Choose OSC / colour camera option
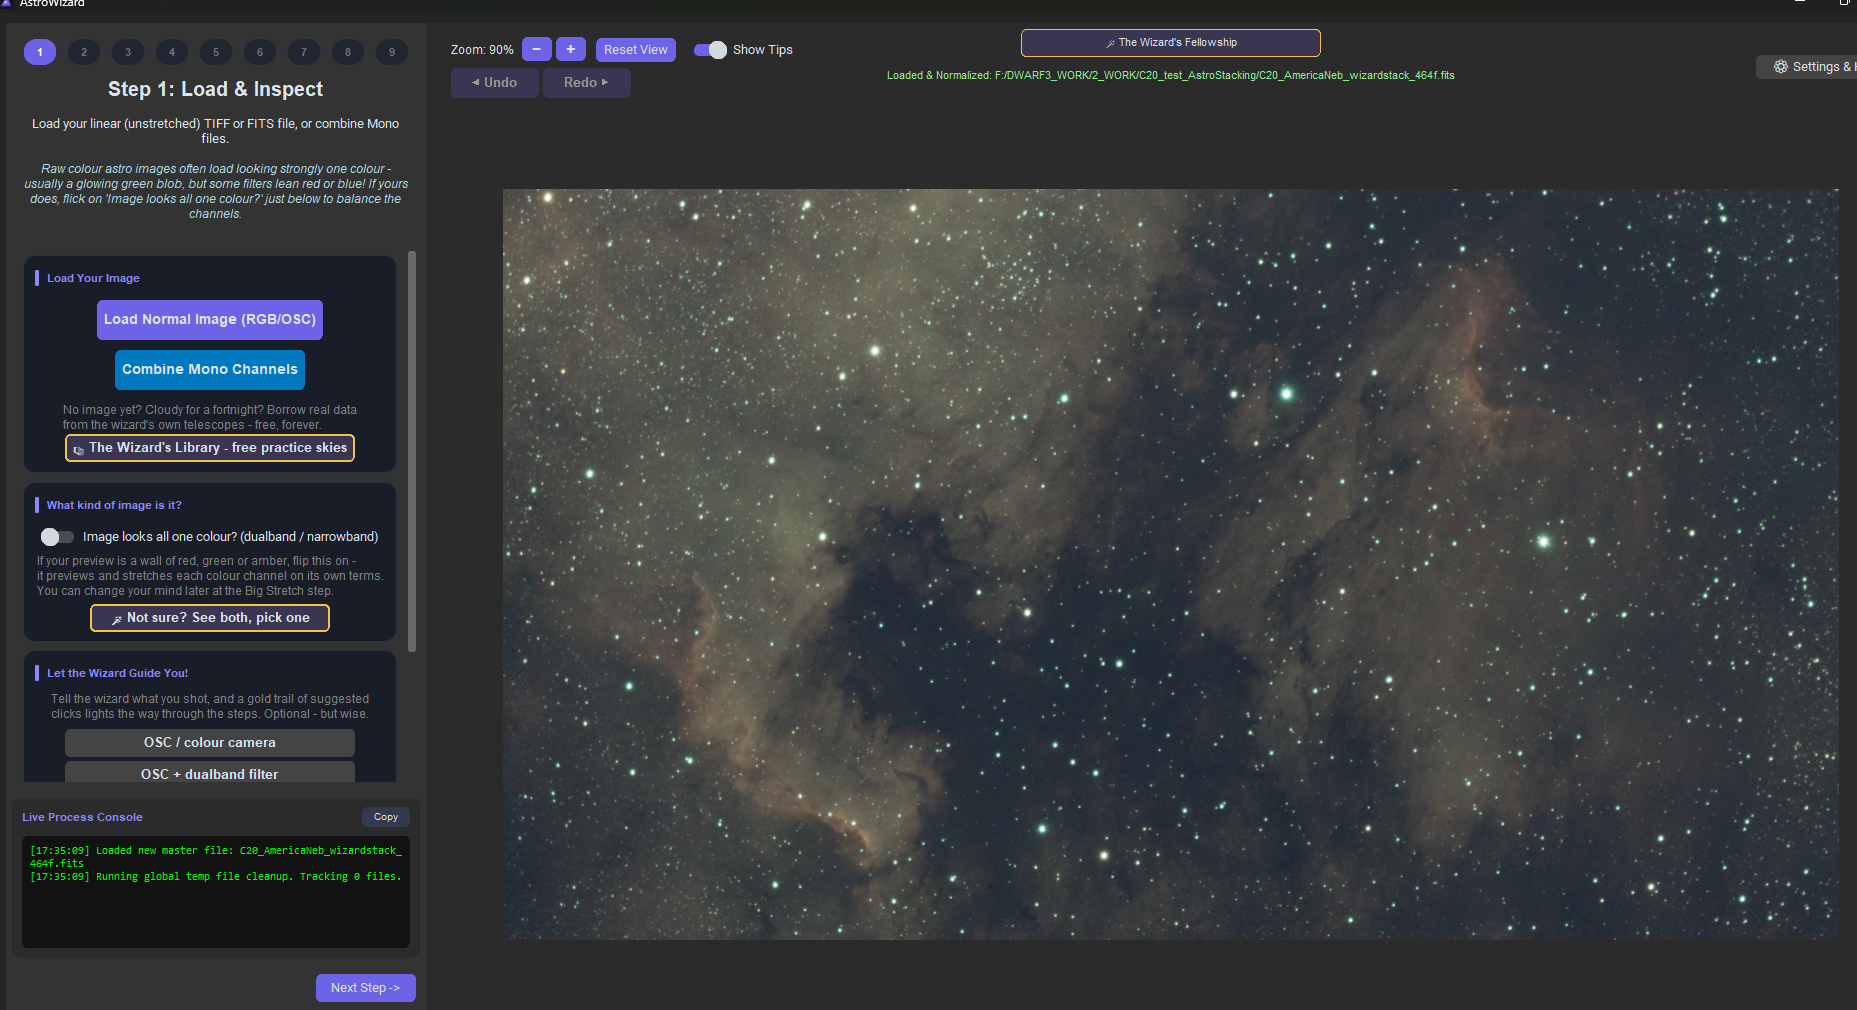This screenshot has width=1857, height=1010. coord(210,743)
